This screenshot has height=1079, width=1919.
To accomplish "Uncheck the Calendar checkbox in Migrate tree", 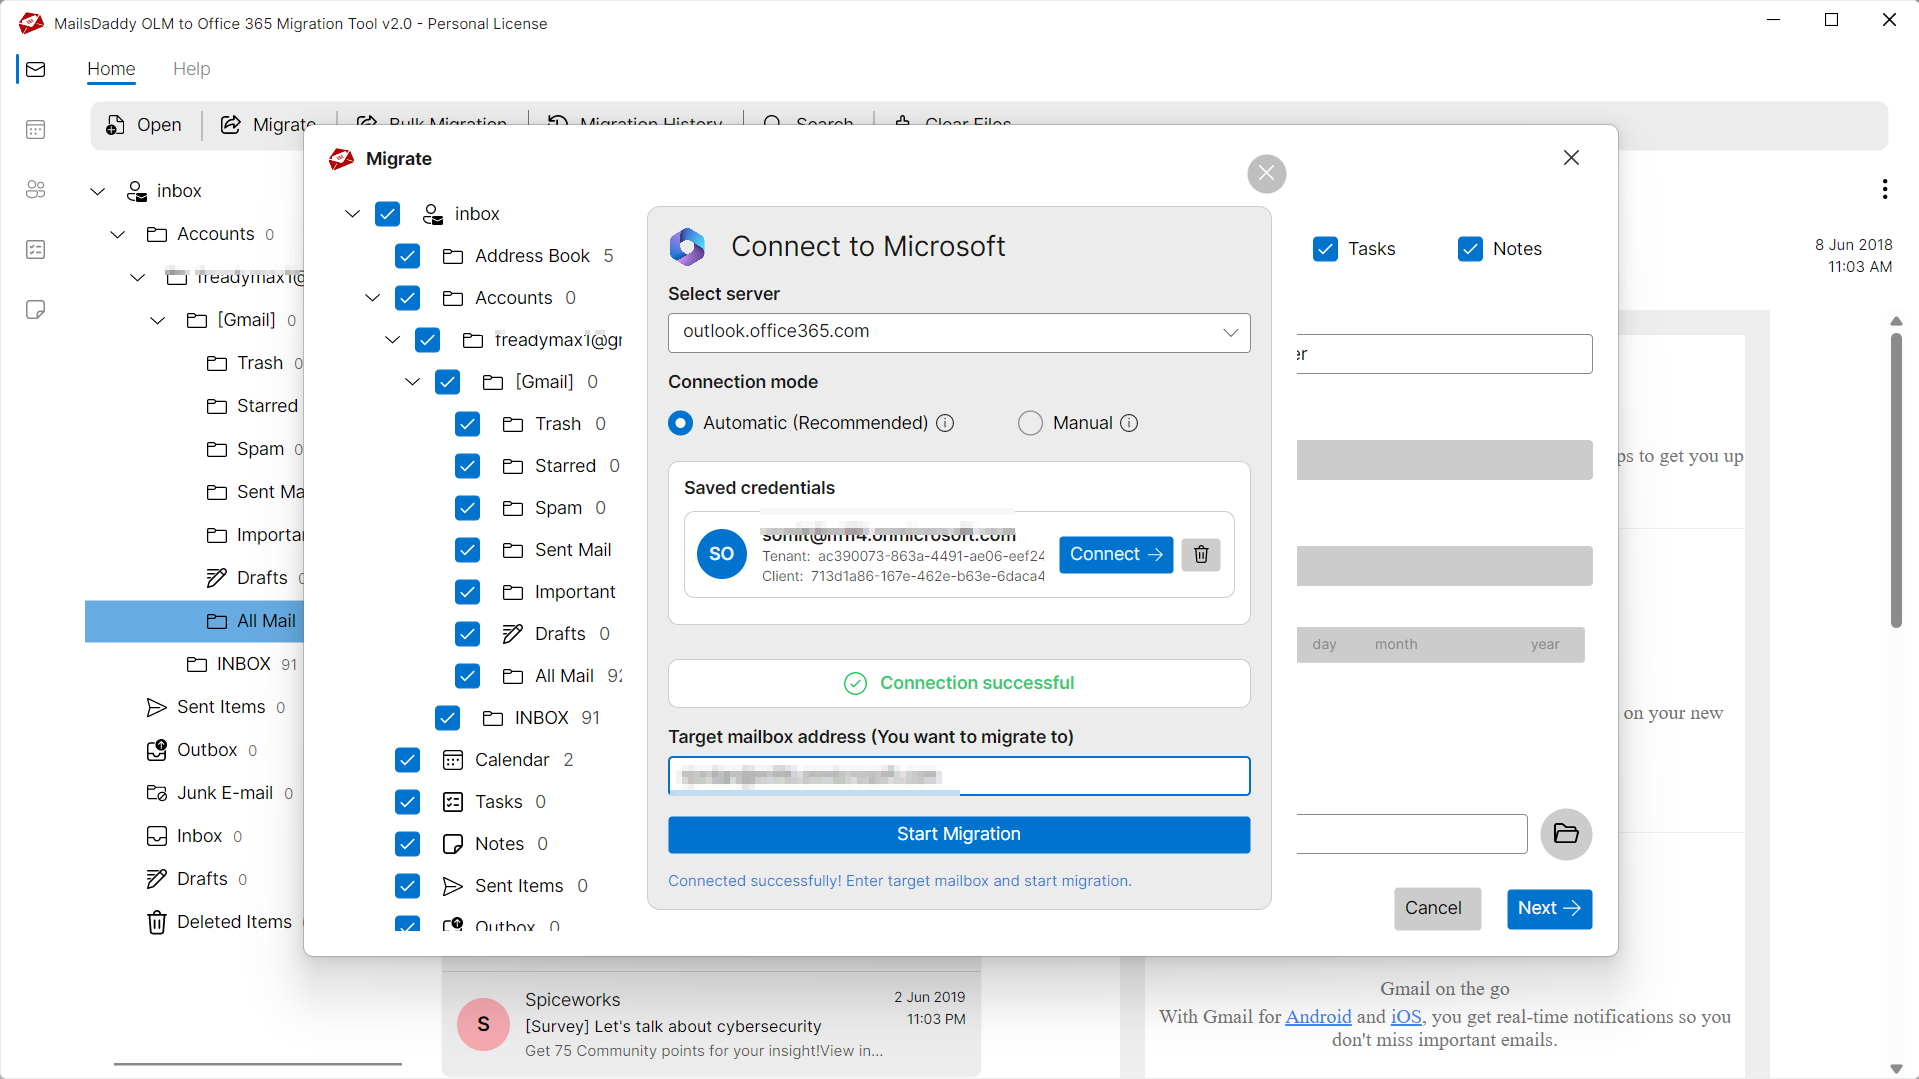I will tap(407, 760).
